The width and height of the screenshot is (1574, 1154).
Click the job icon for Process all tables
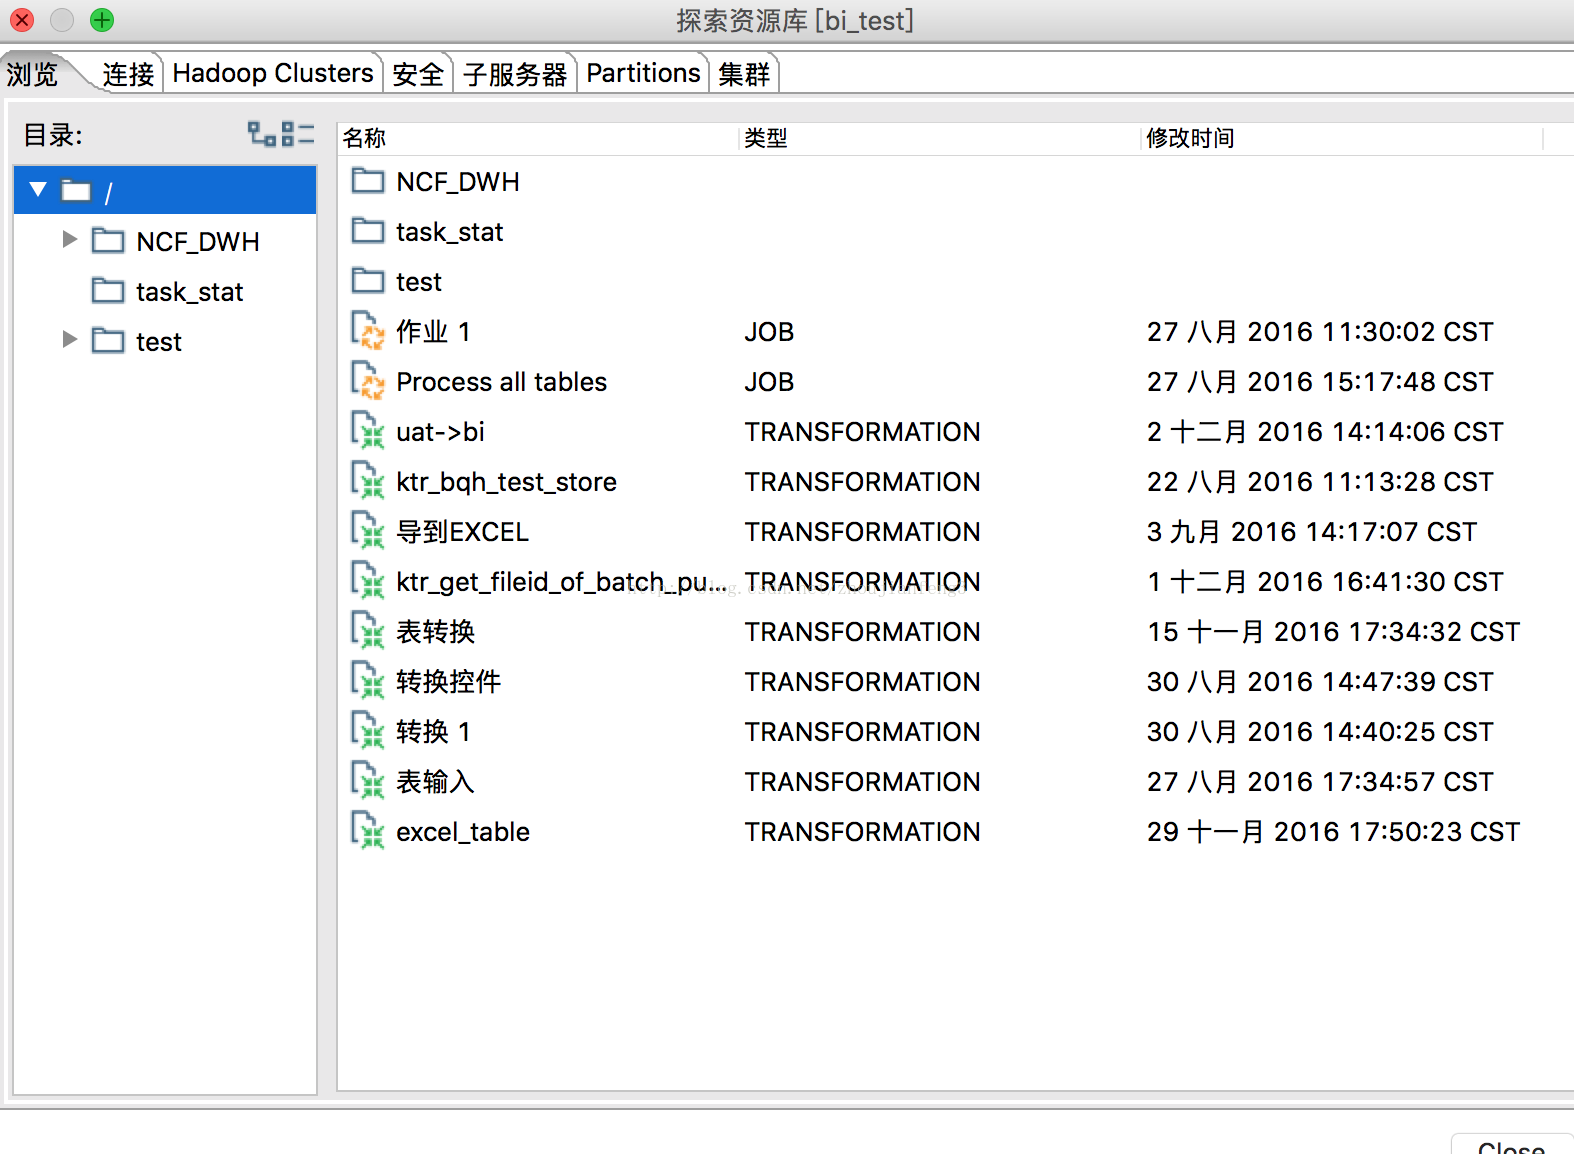point(368,380)
